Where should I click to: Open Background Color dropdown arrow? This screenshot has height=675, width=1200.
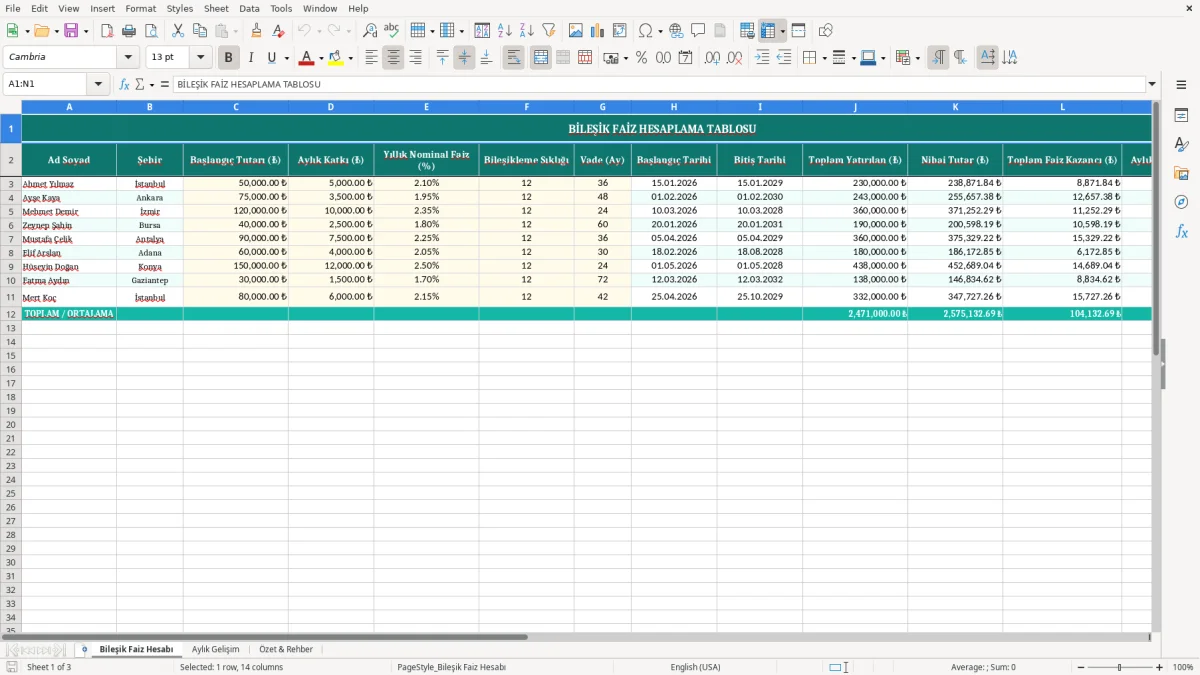(350, 58)
